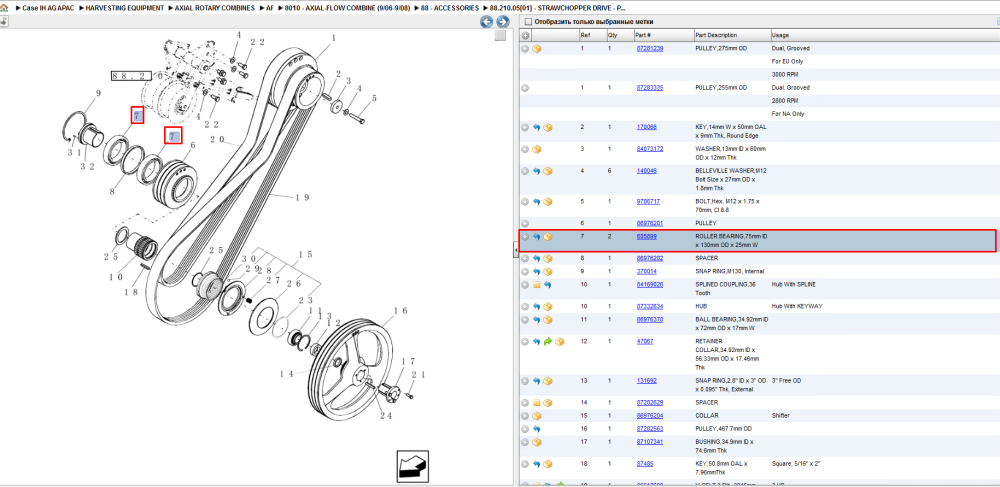Viewport: 1000px width, 487px height.
Task: Click note icon for spacer 87282629
Action: (537, 403)
